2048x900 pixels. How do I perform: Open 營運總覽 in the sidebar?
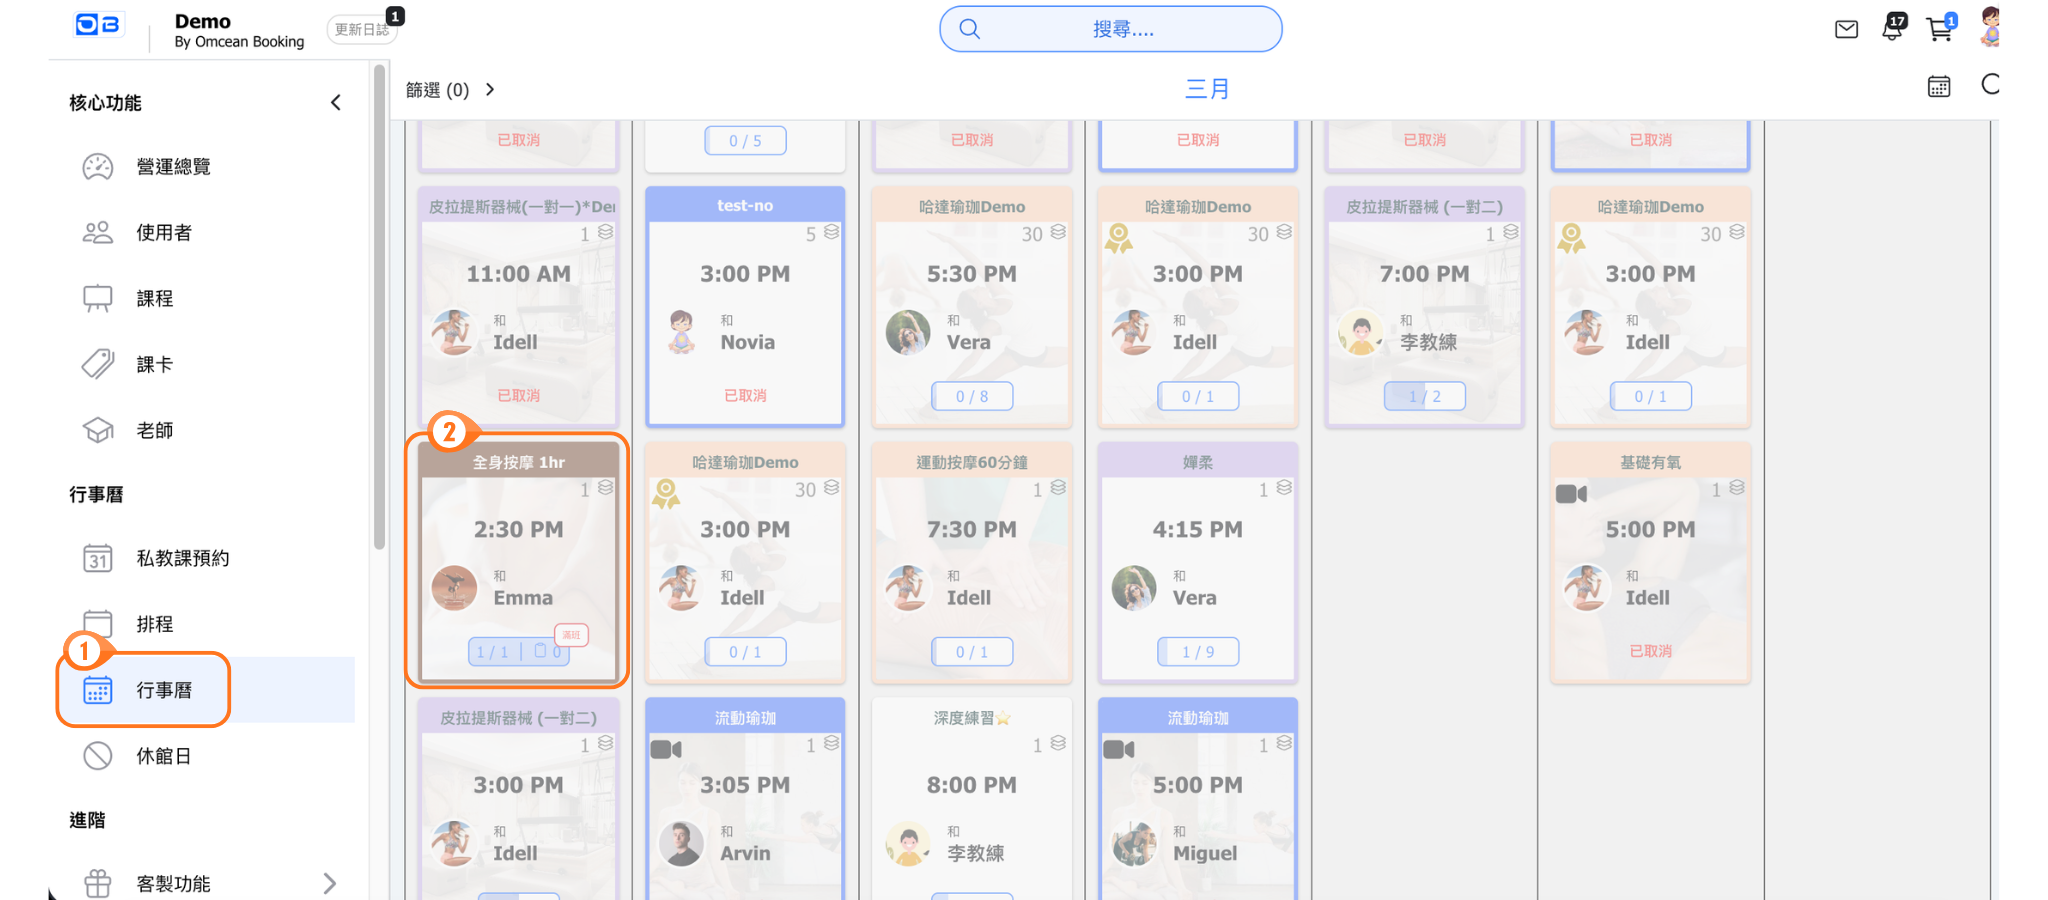tap(173, 167)
